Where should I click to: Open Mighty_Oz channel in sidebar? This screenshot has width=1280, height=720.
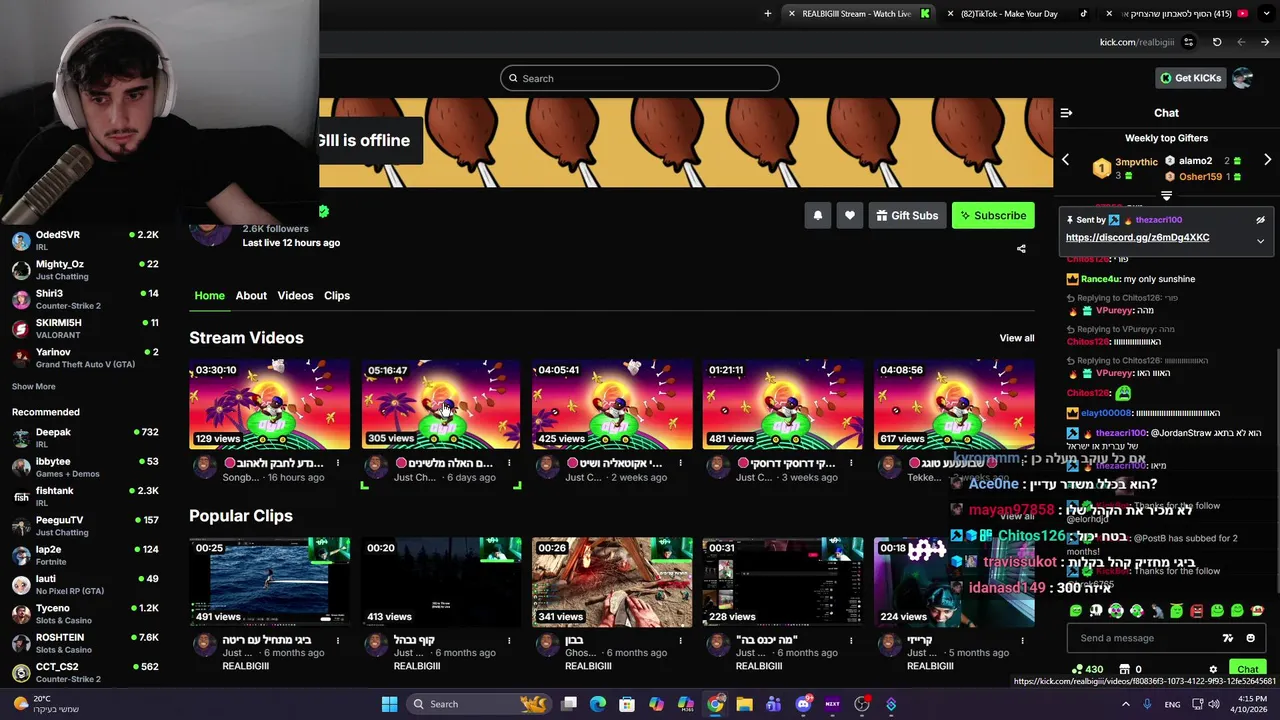pyautogui.click(x=85, y=270)
